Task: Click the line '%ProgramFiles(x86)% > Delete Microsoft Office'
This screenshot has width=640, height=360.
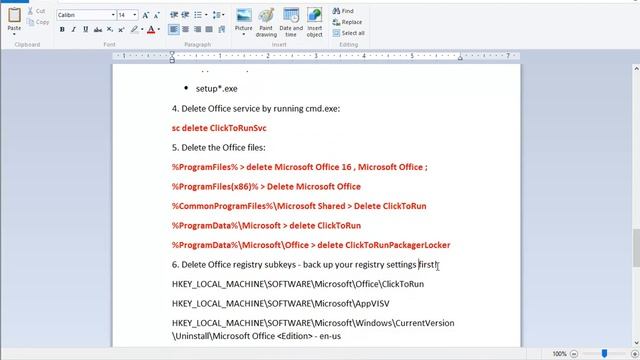Action: [266, 187]
